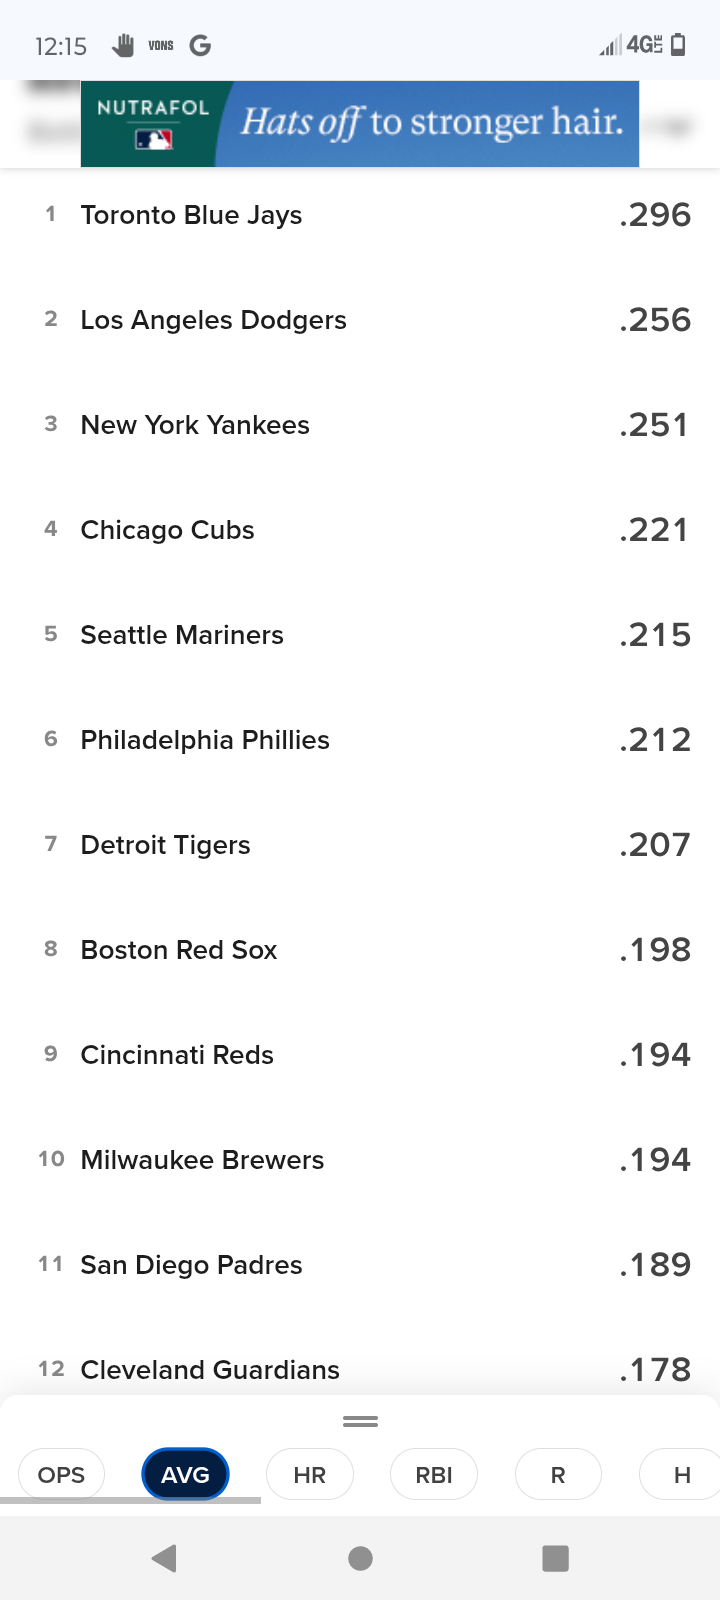Click the stat filter horizontal scrollbar
720x1600 pixels.
click(x=130, y=1500)
